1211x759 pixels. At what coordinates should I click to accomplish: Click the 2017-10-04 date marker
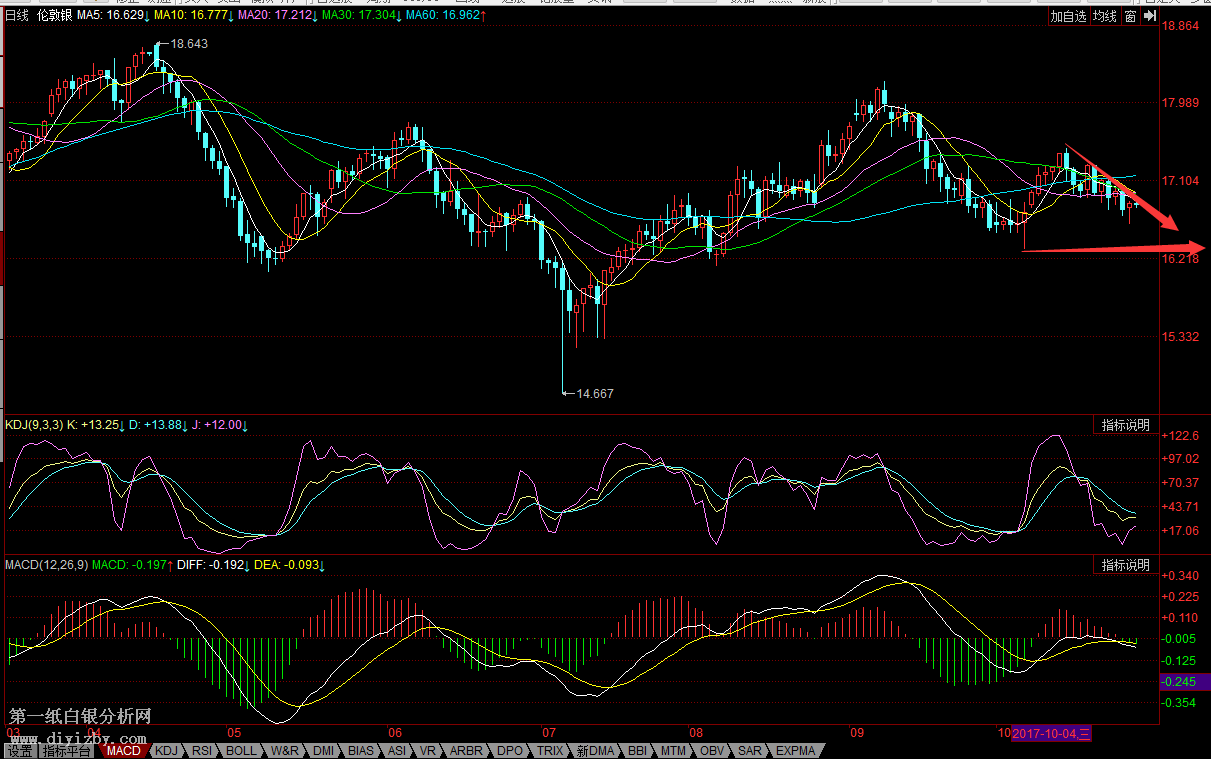click(1051, 733)
